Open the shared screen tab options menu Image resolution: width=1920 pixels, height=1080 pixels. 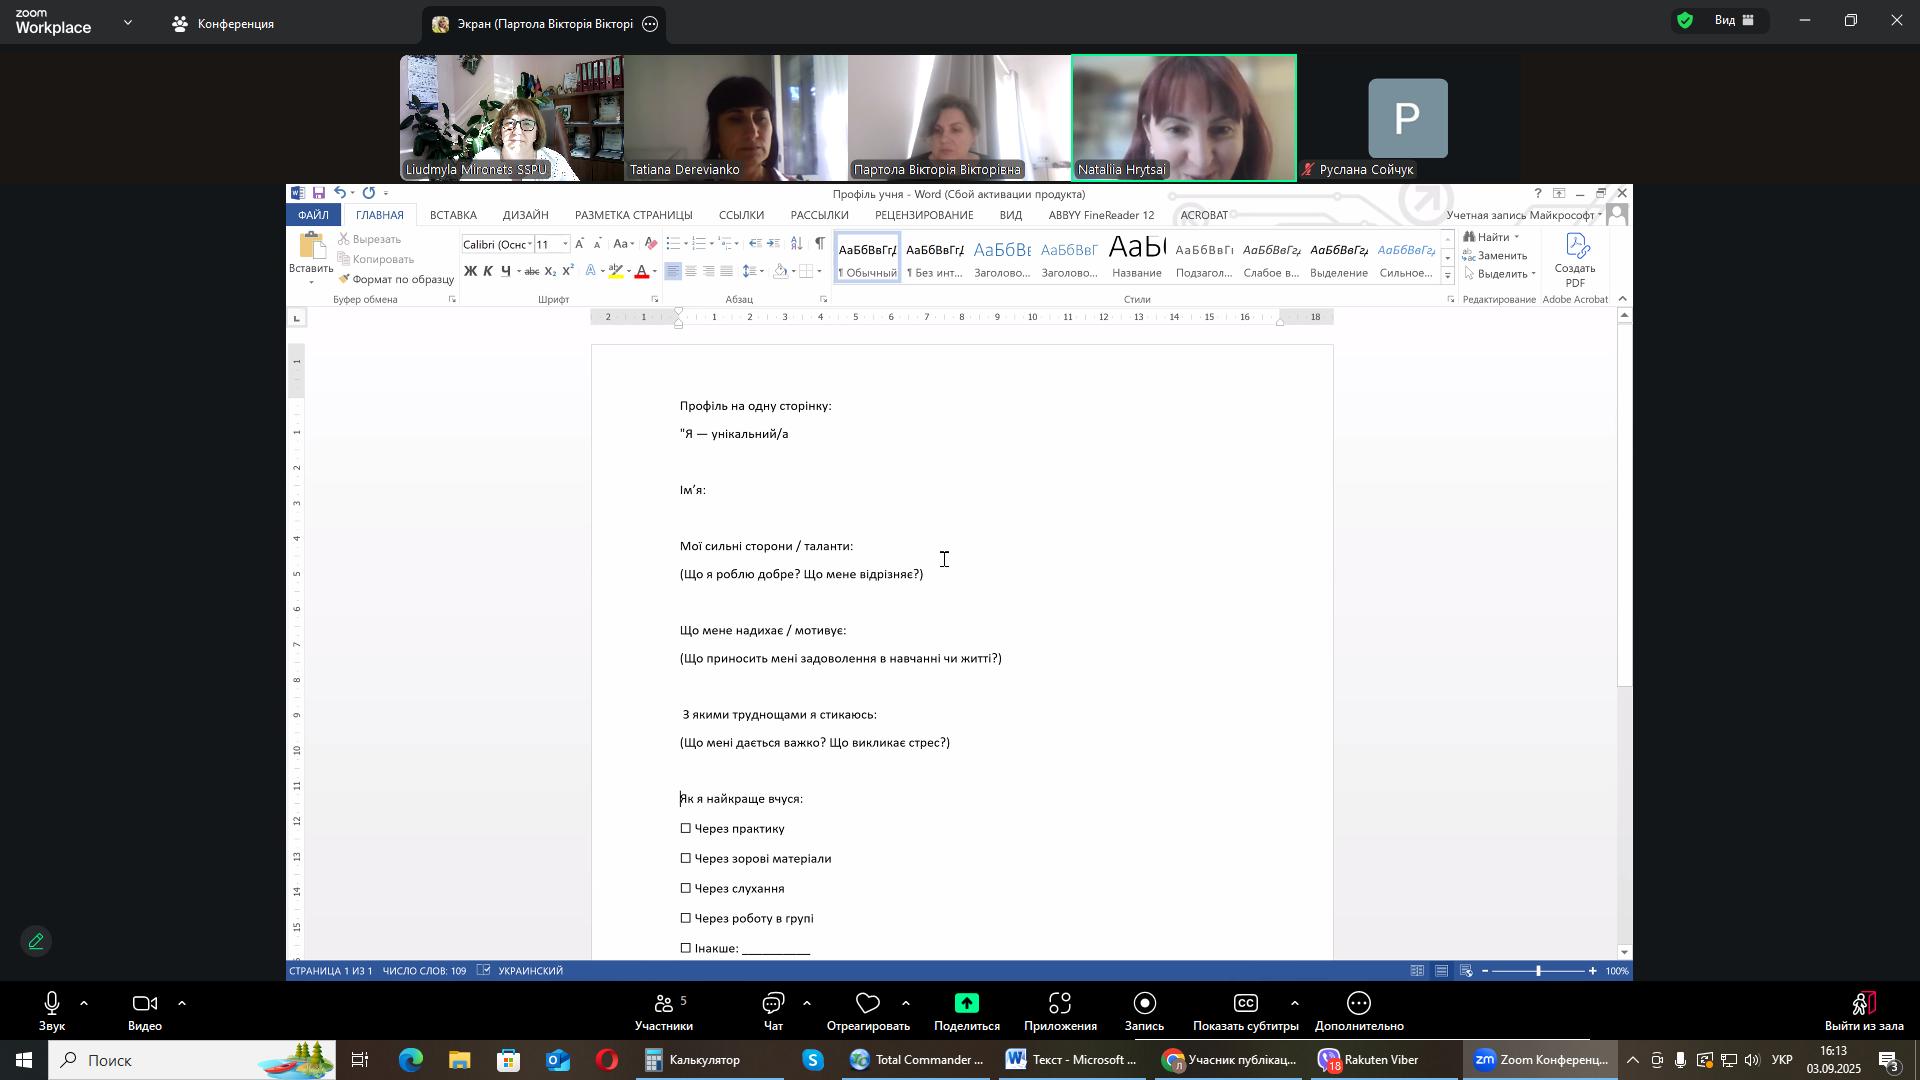650,24
